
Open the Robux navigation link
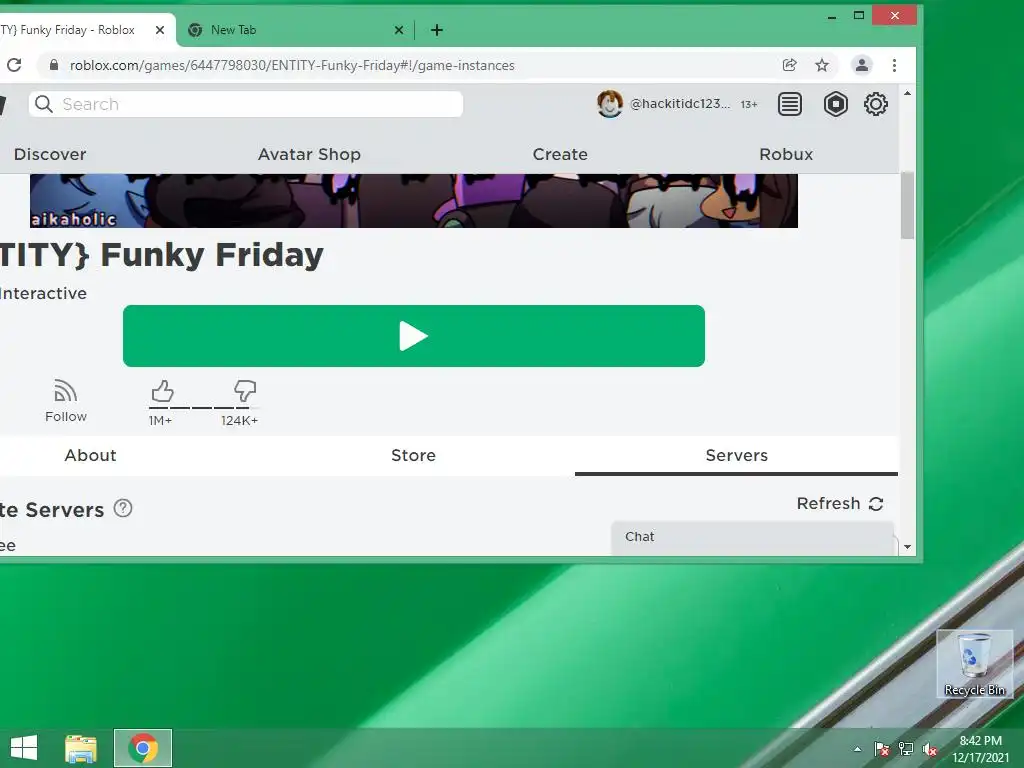[x=786, y=154]
